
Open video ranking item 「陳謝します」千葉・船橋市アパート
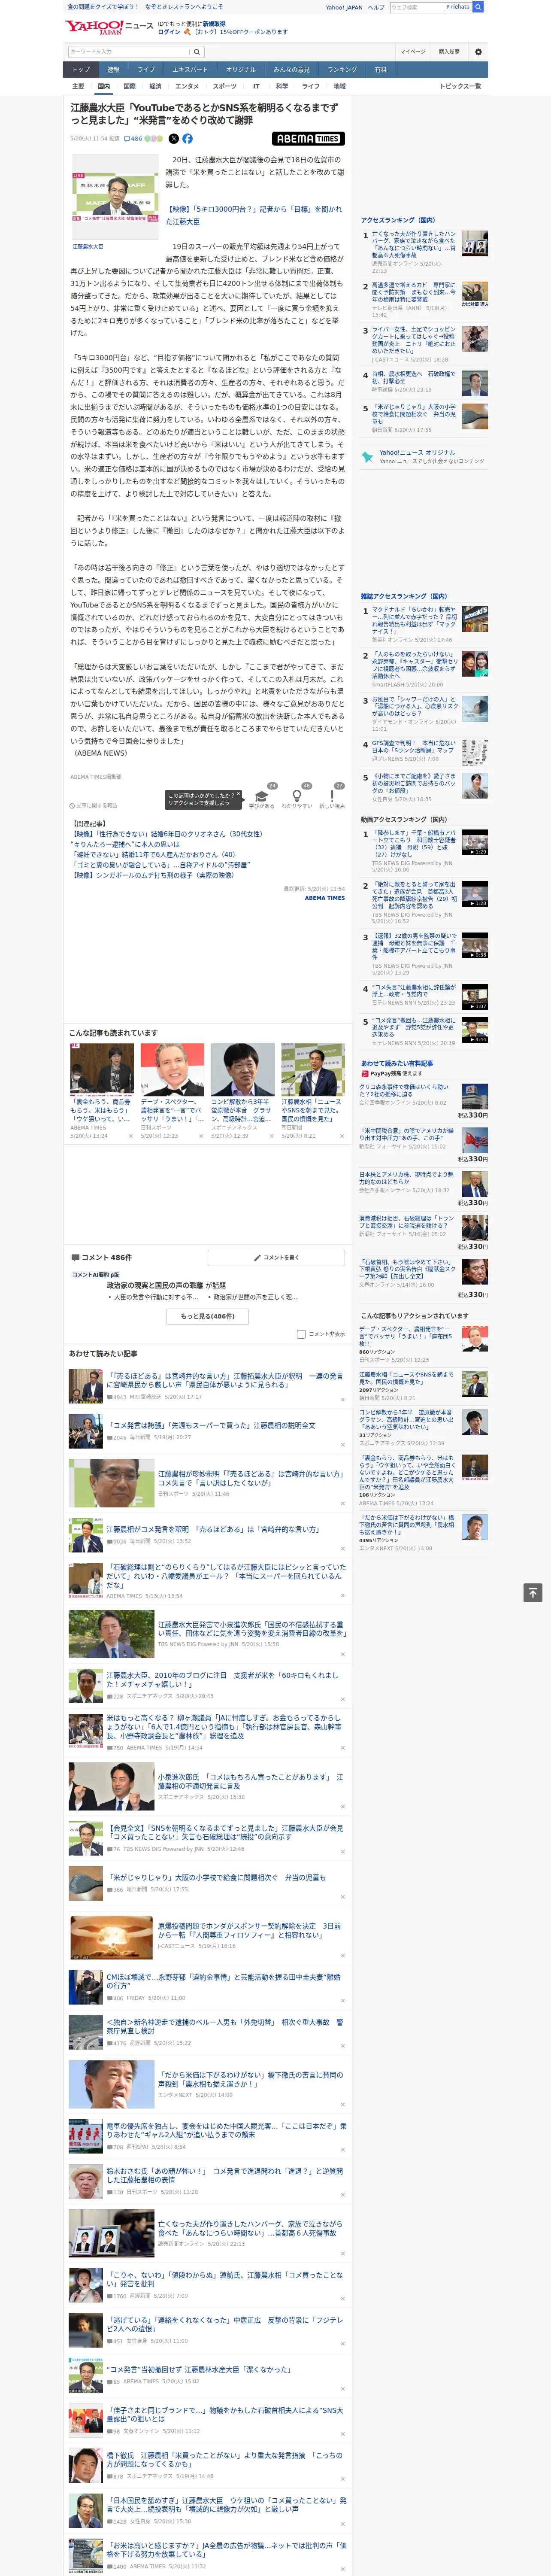coord(414,844)
